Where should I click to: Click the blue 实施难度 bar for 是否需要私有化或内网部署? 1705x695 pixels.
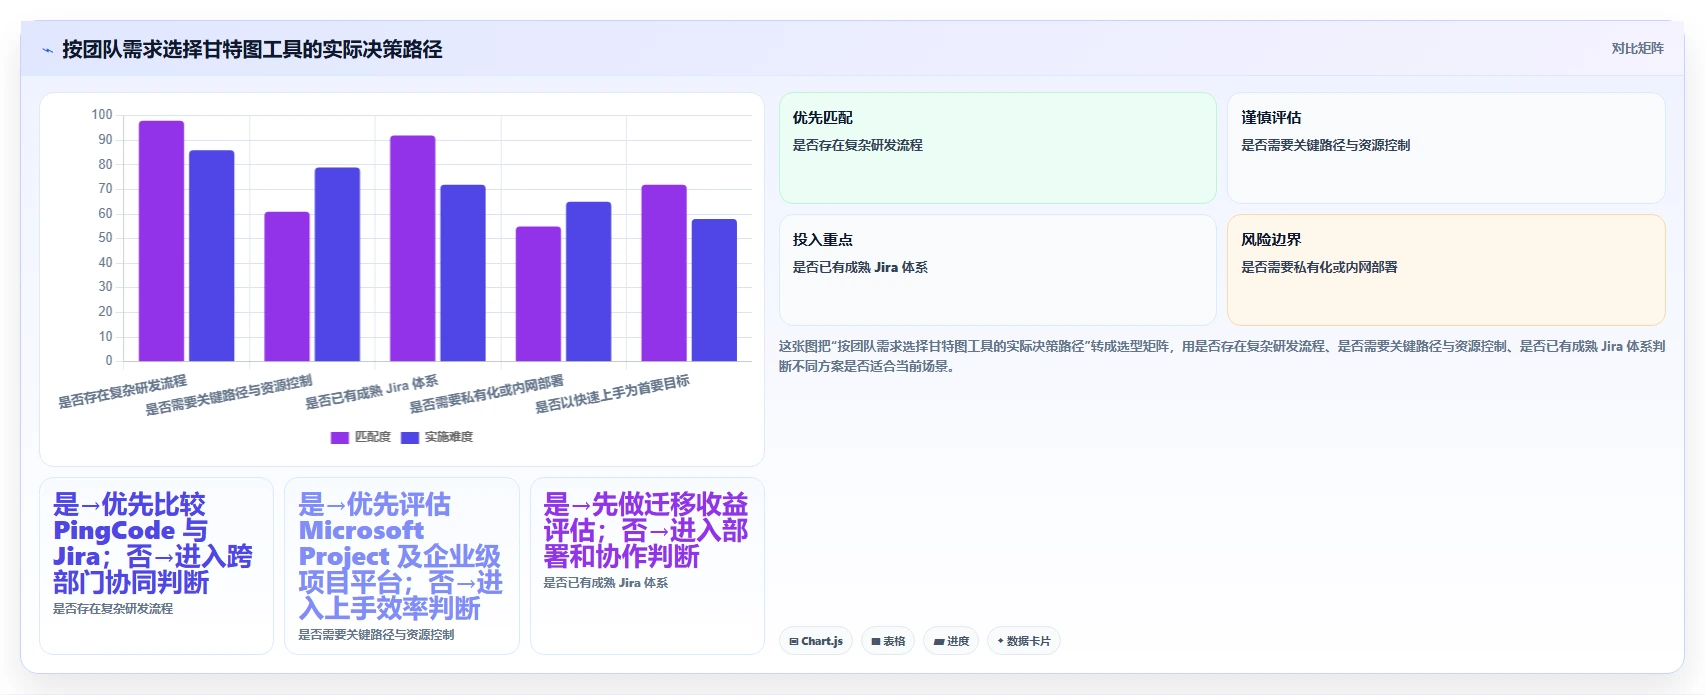point(589,281)
